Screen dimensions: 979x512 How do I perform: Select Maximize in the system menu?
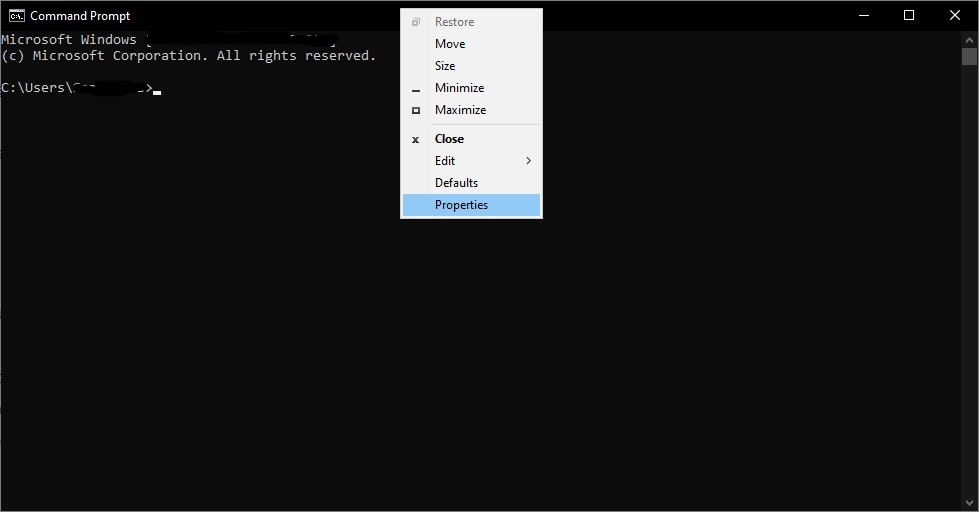click(471, 110)
